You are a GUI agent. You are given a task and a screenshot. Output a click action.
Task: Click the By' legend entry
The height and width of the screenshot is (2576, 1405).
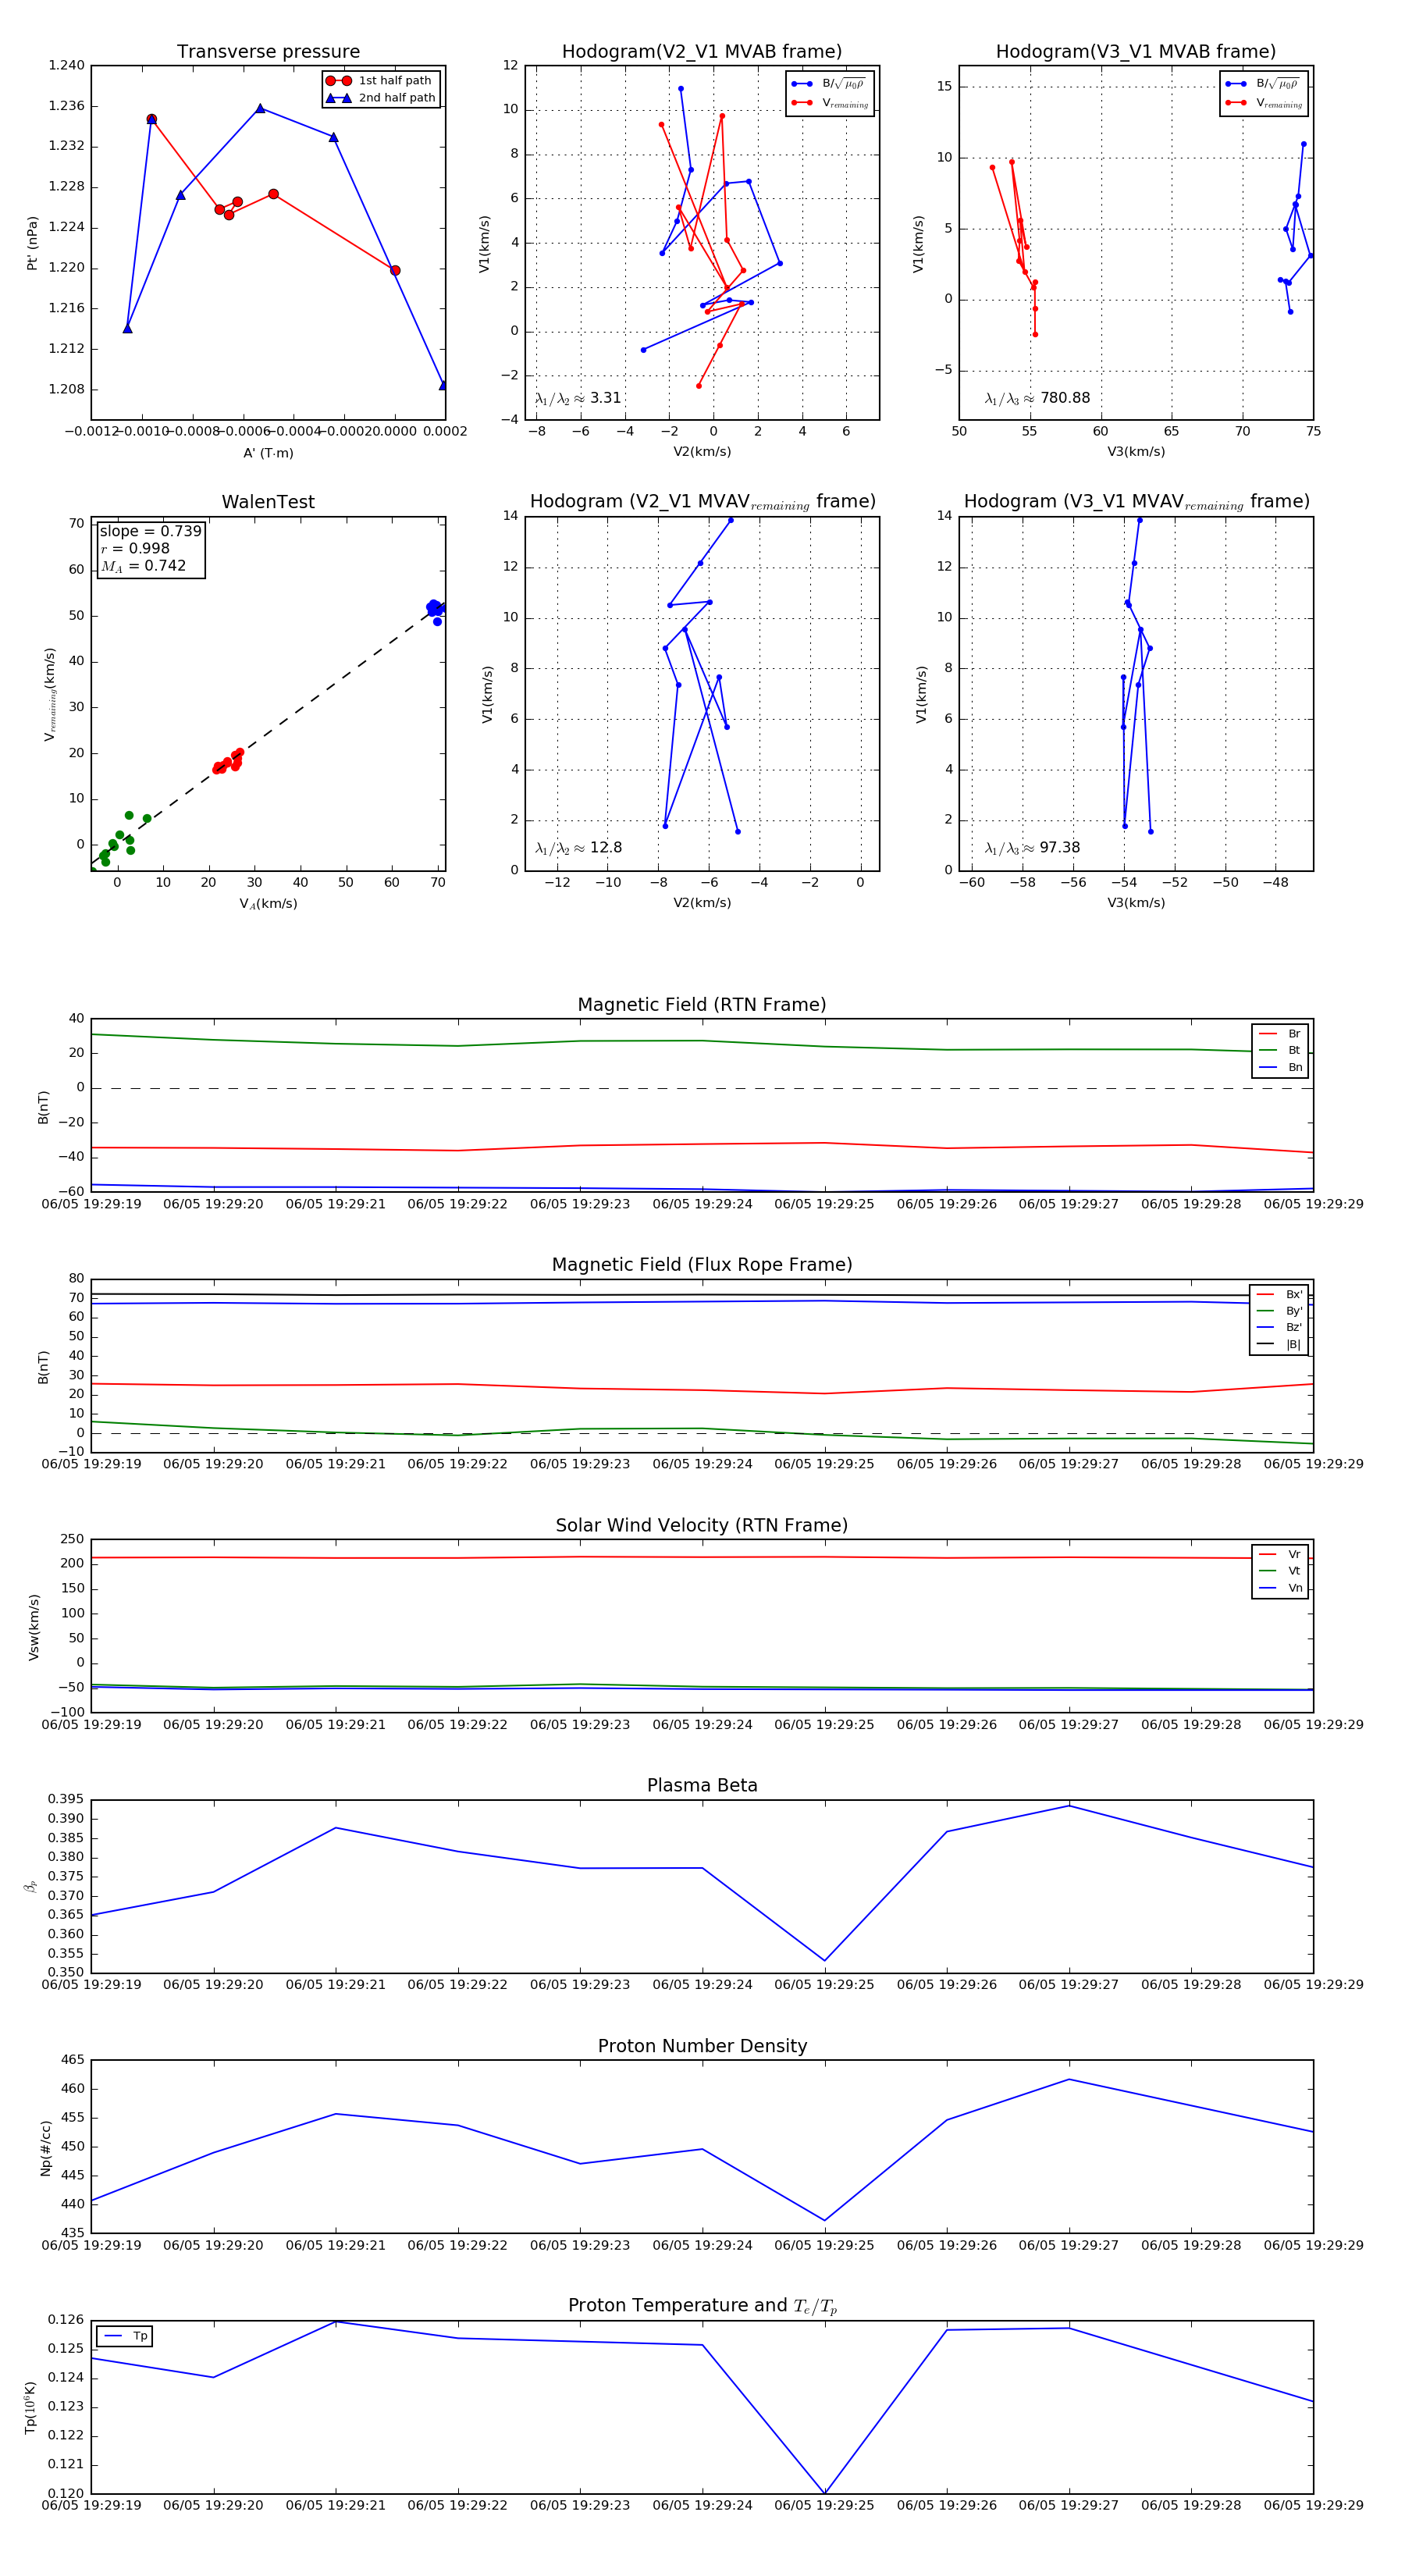1279,1311
